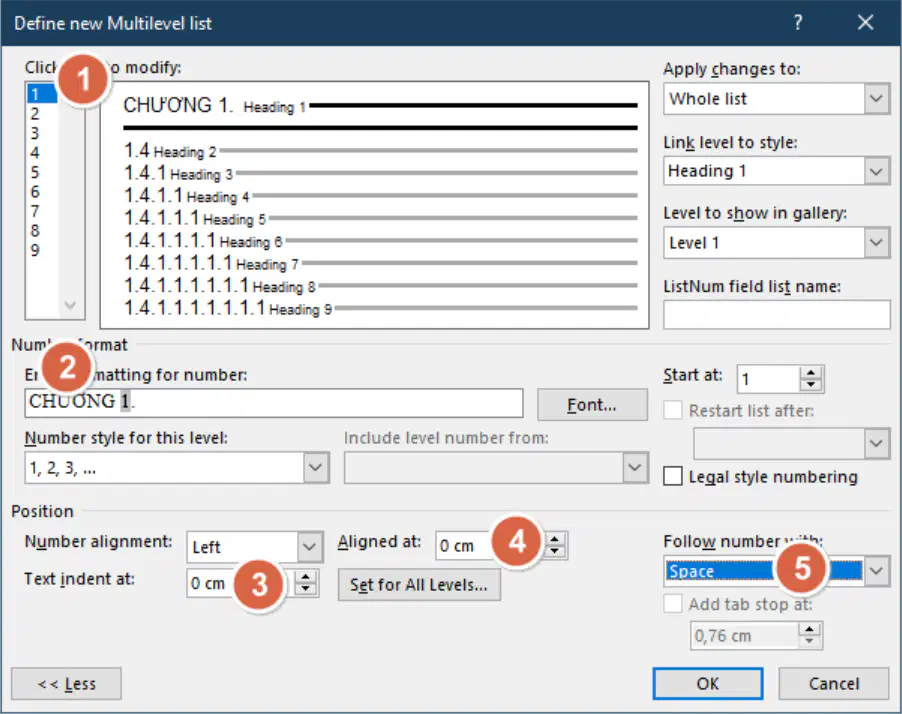The height and width of the screenshot is (714, 902).
Task: Increase the Text indent at value
Action: (x=306, y=576)
